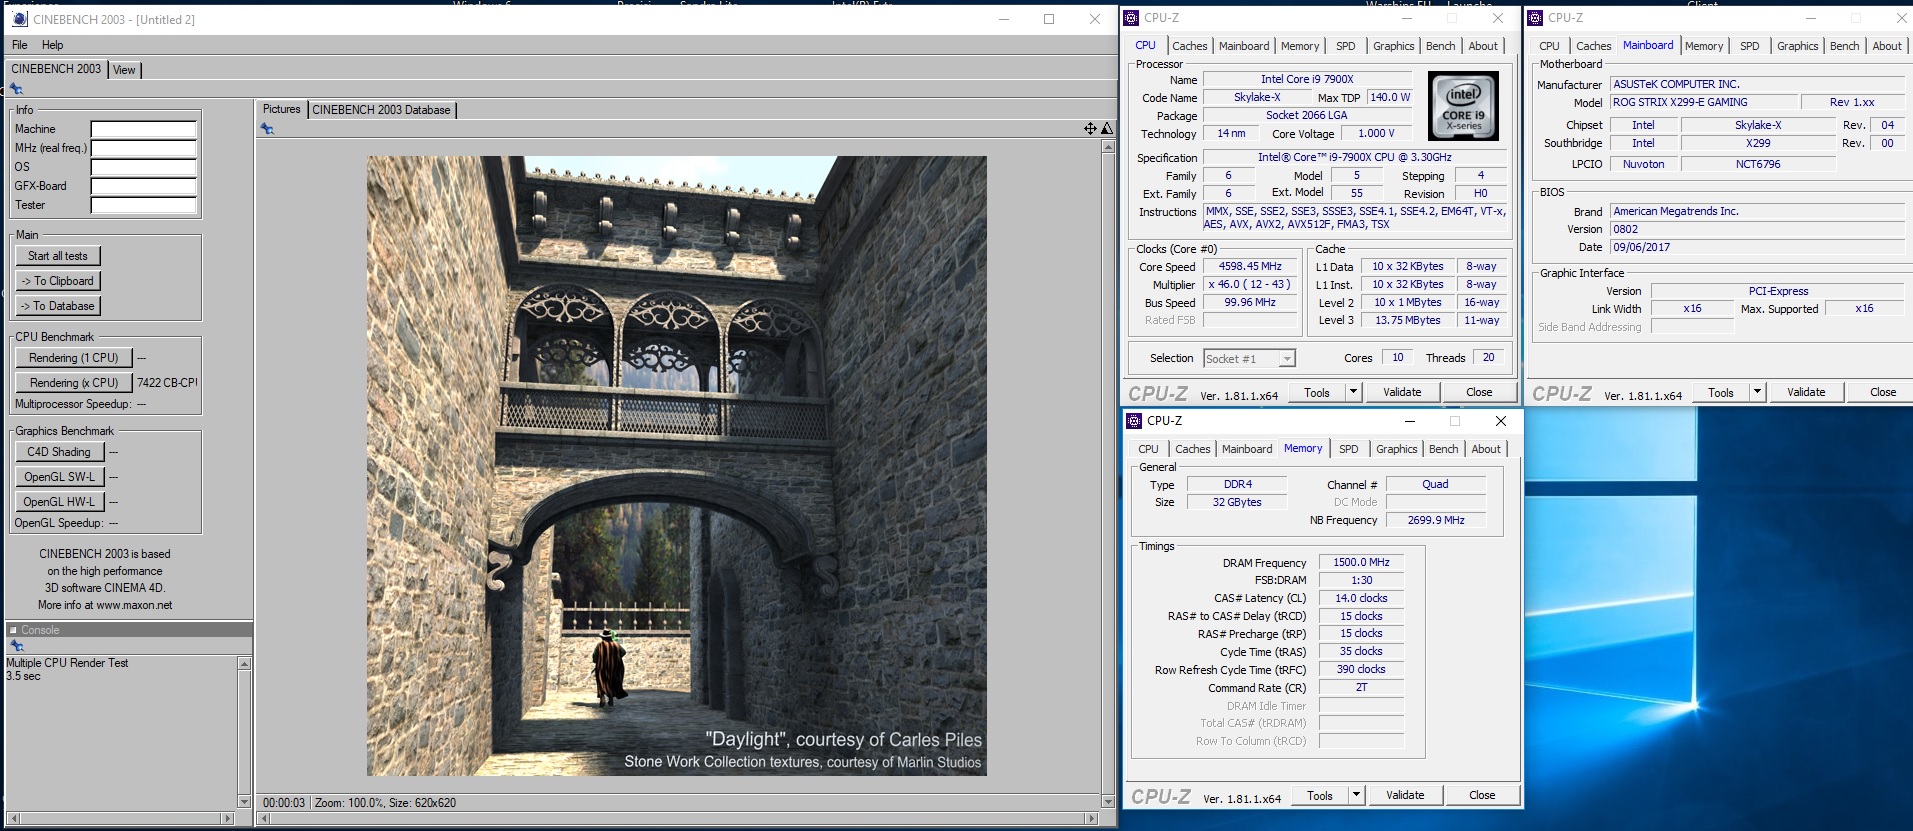
Task: Click Tools button in CPU-Z Mainboard window
Action: coord(1721,392)
